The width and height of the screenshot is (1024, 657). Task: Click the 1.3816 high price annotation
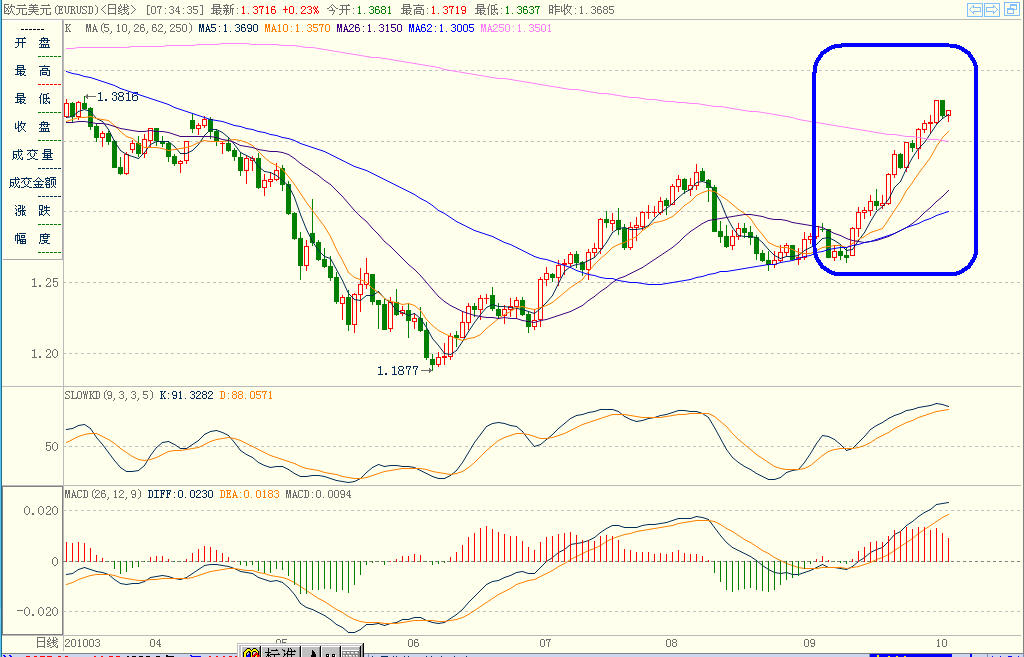118,97
